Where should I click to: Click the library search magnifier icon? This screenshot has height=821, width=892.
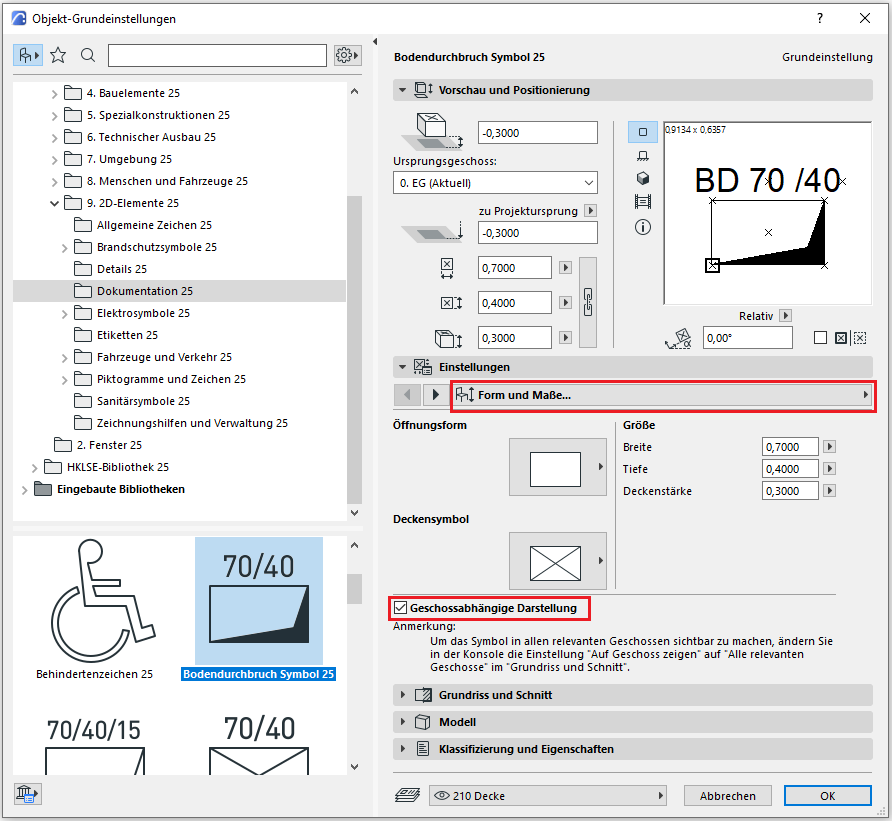pos(88,55)
